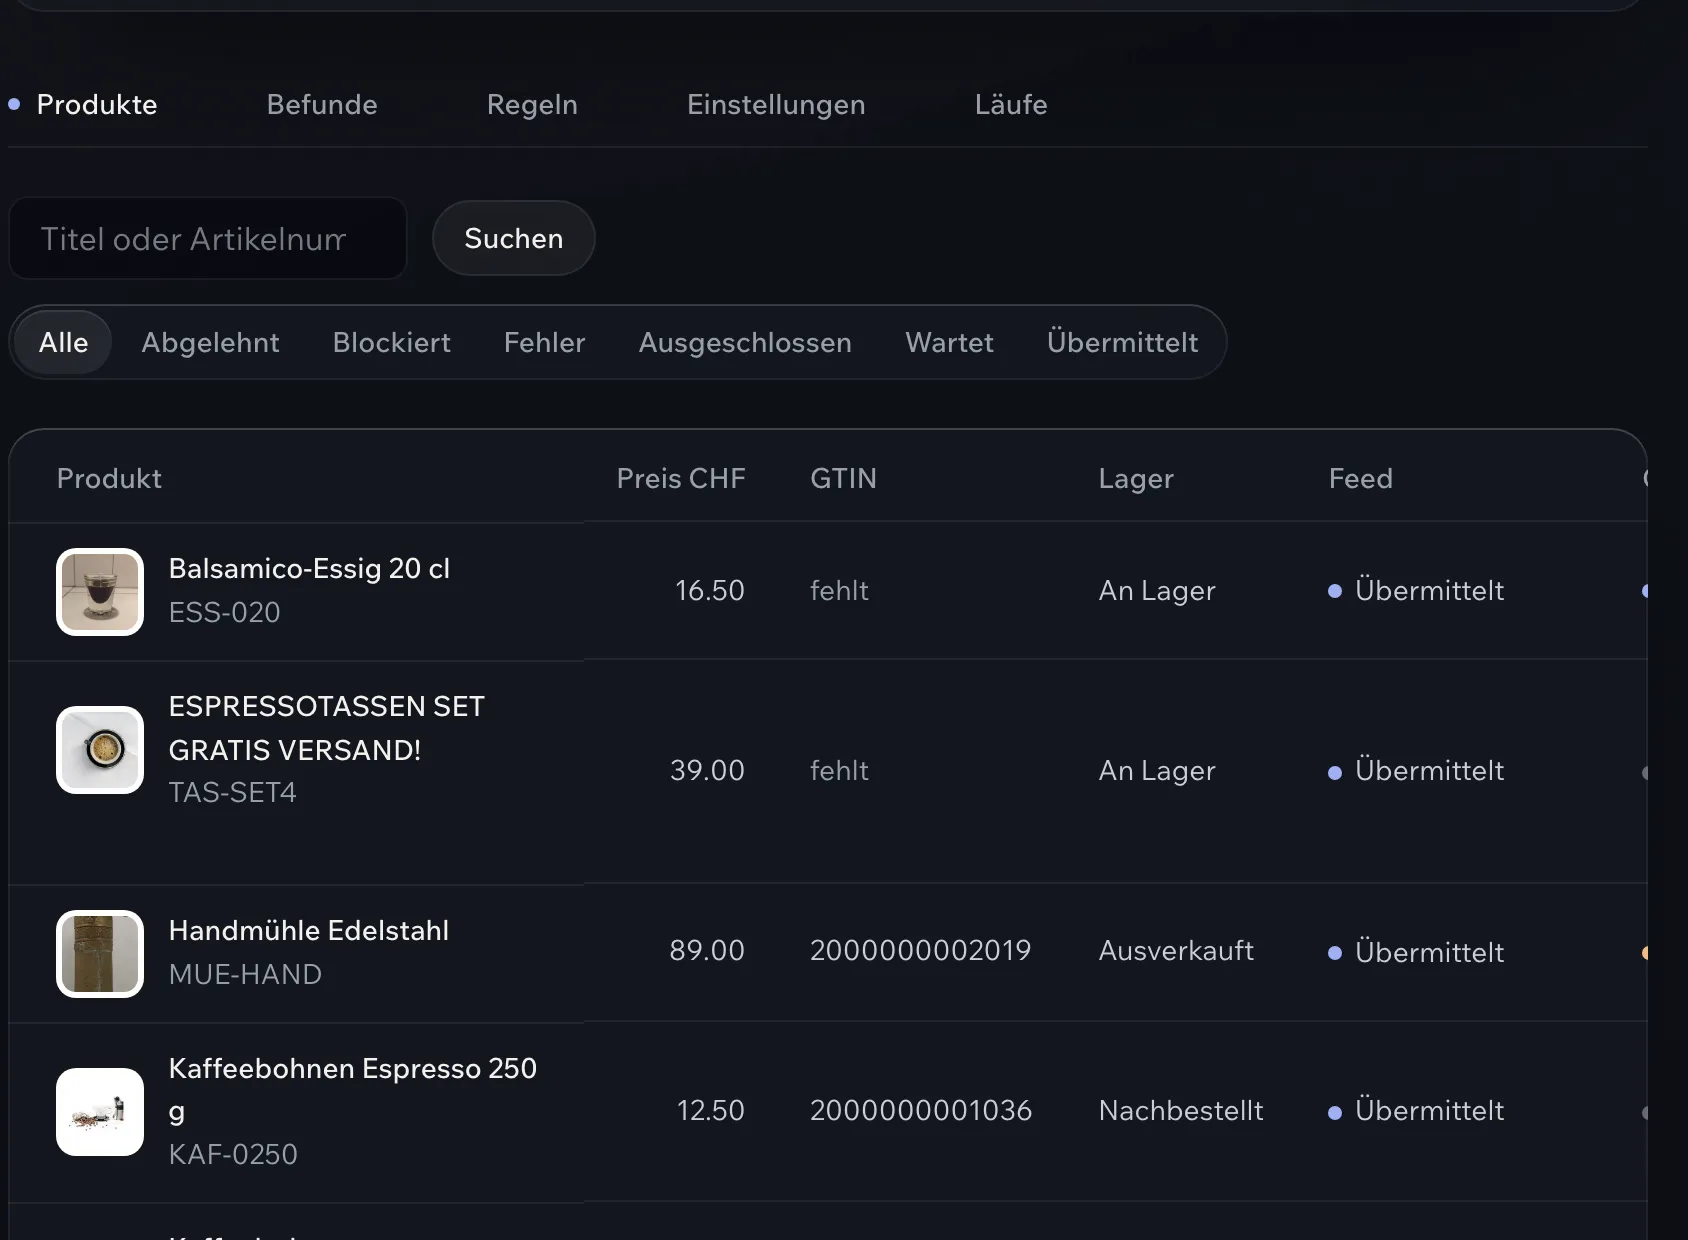This screenshot has height=1240, width=1688.
Task: Click GTIN 2000000001036
Action: [921, 1111]
